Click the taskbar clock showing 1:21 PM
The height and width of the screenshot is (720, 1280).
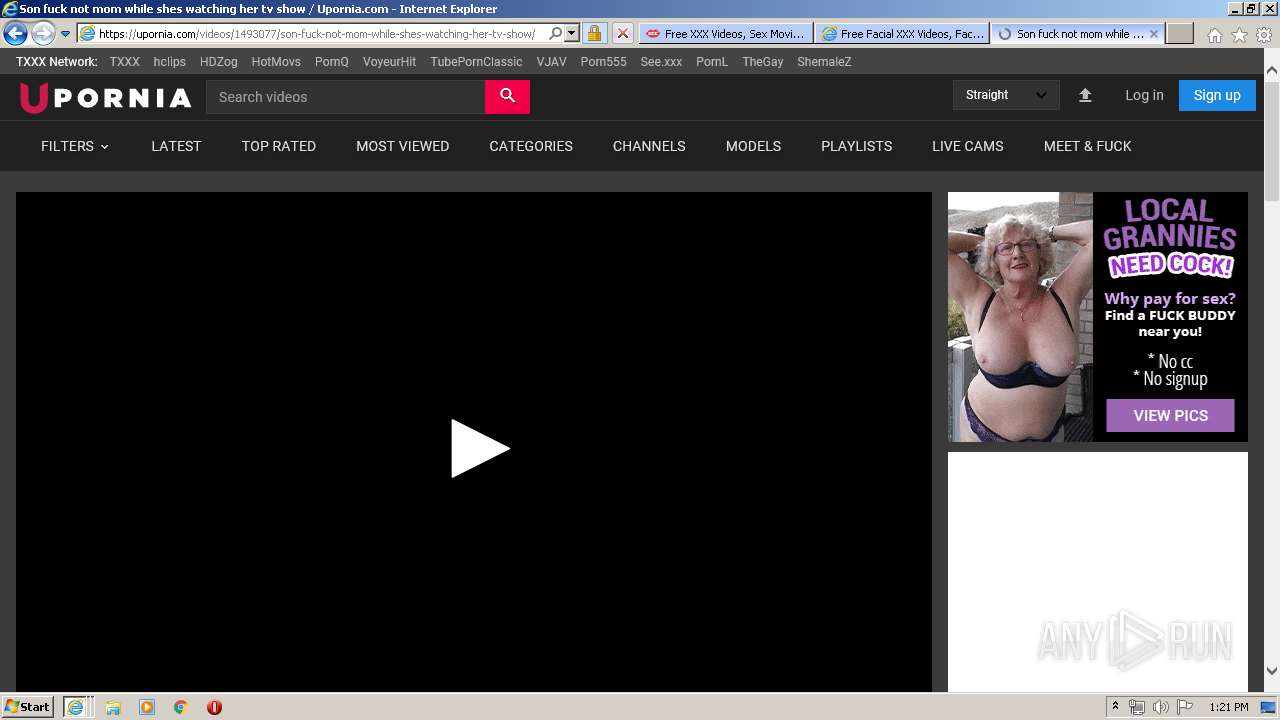[x=1228, y=707]
